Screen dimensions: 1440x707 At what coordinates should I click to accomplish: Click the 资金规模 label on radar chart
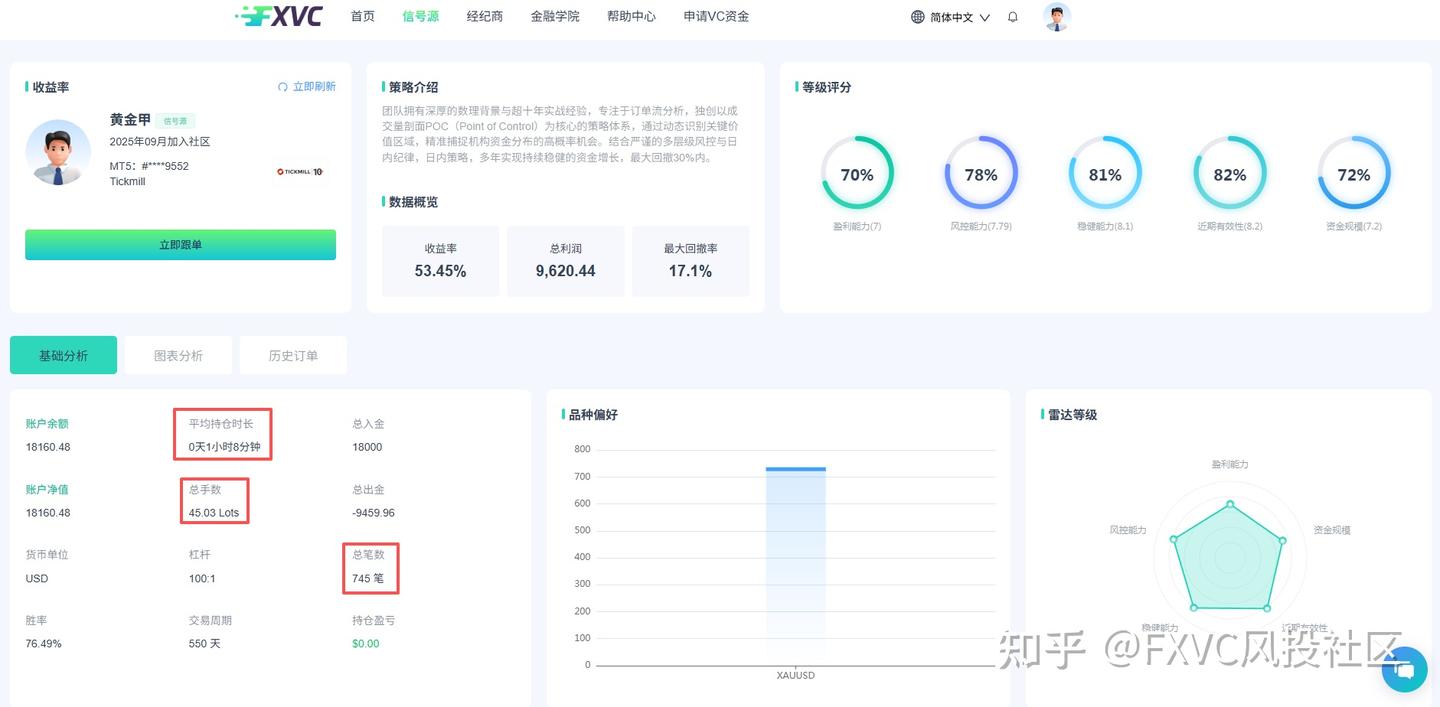point(1332,530)
